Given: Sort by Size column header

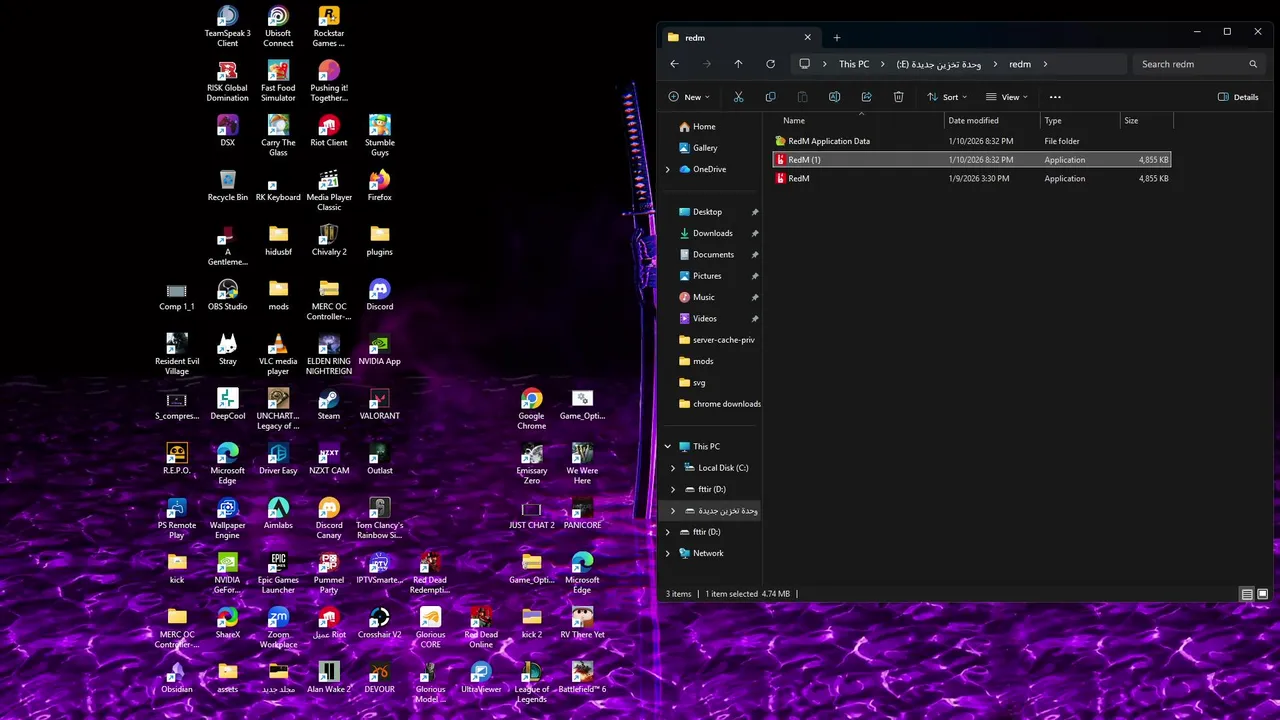Looking at the screenshot, I should 1147,120.
